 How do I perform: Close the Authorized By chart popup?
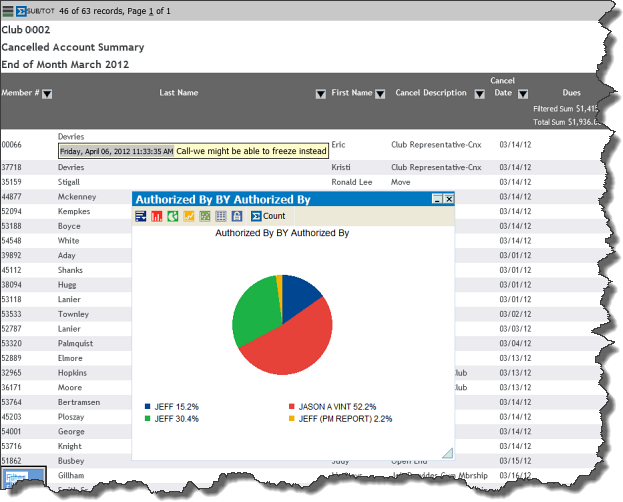[449, 199]
